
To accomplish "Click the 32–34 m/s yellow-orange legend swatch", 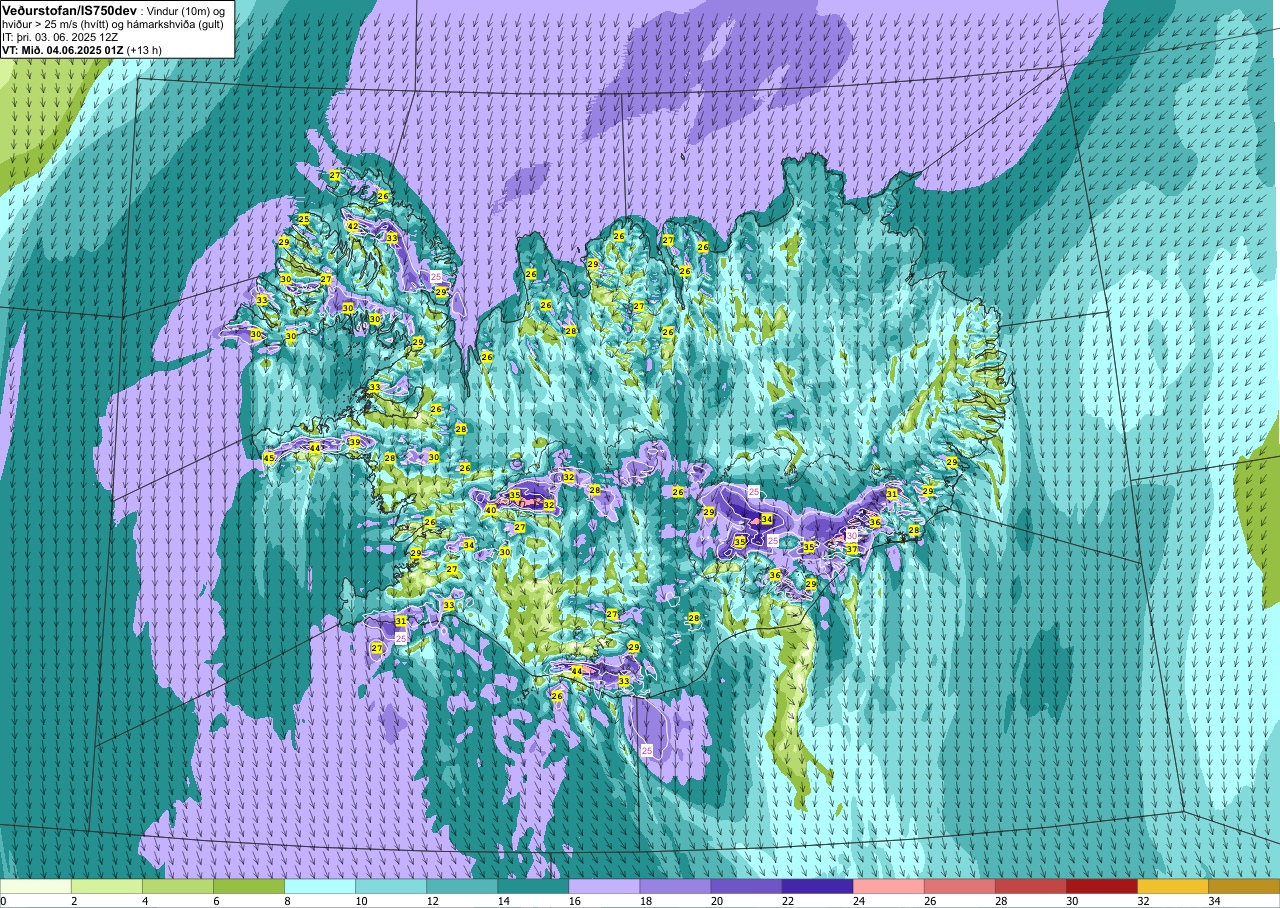I will [x=1172, y=886].
